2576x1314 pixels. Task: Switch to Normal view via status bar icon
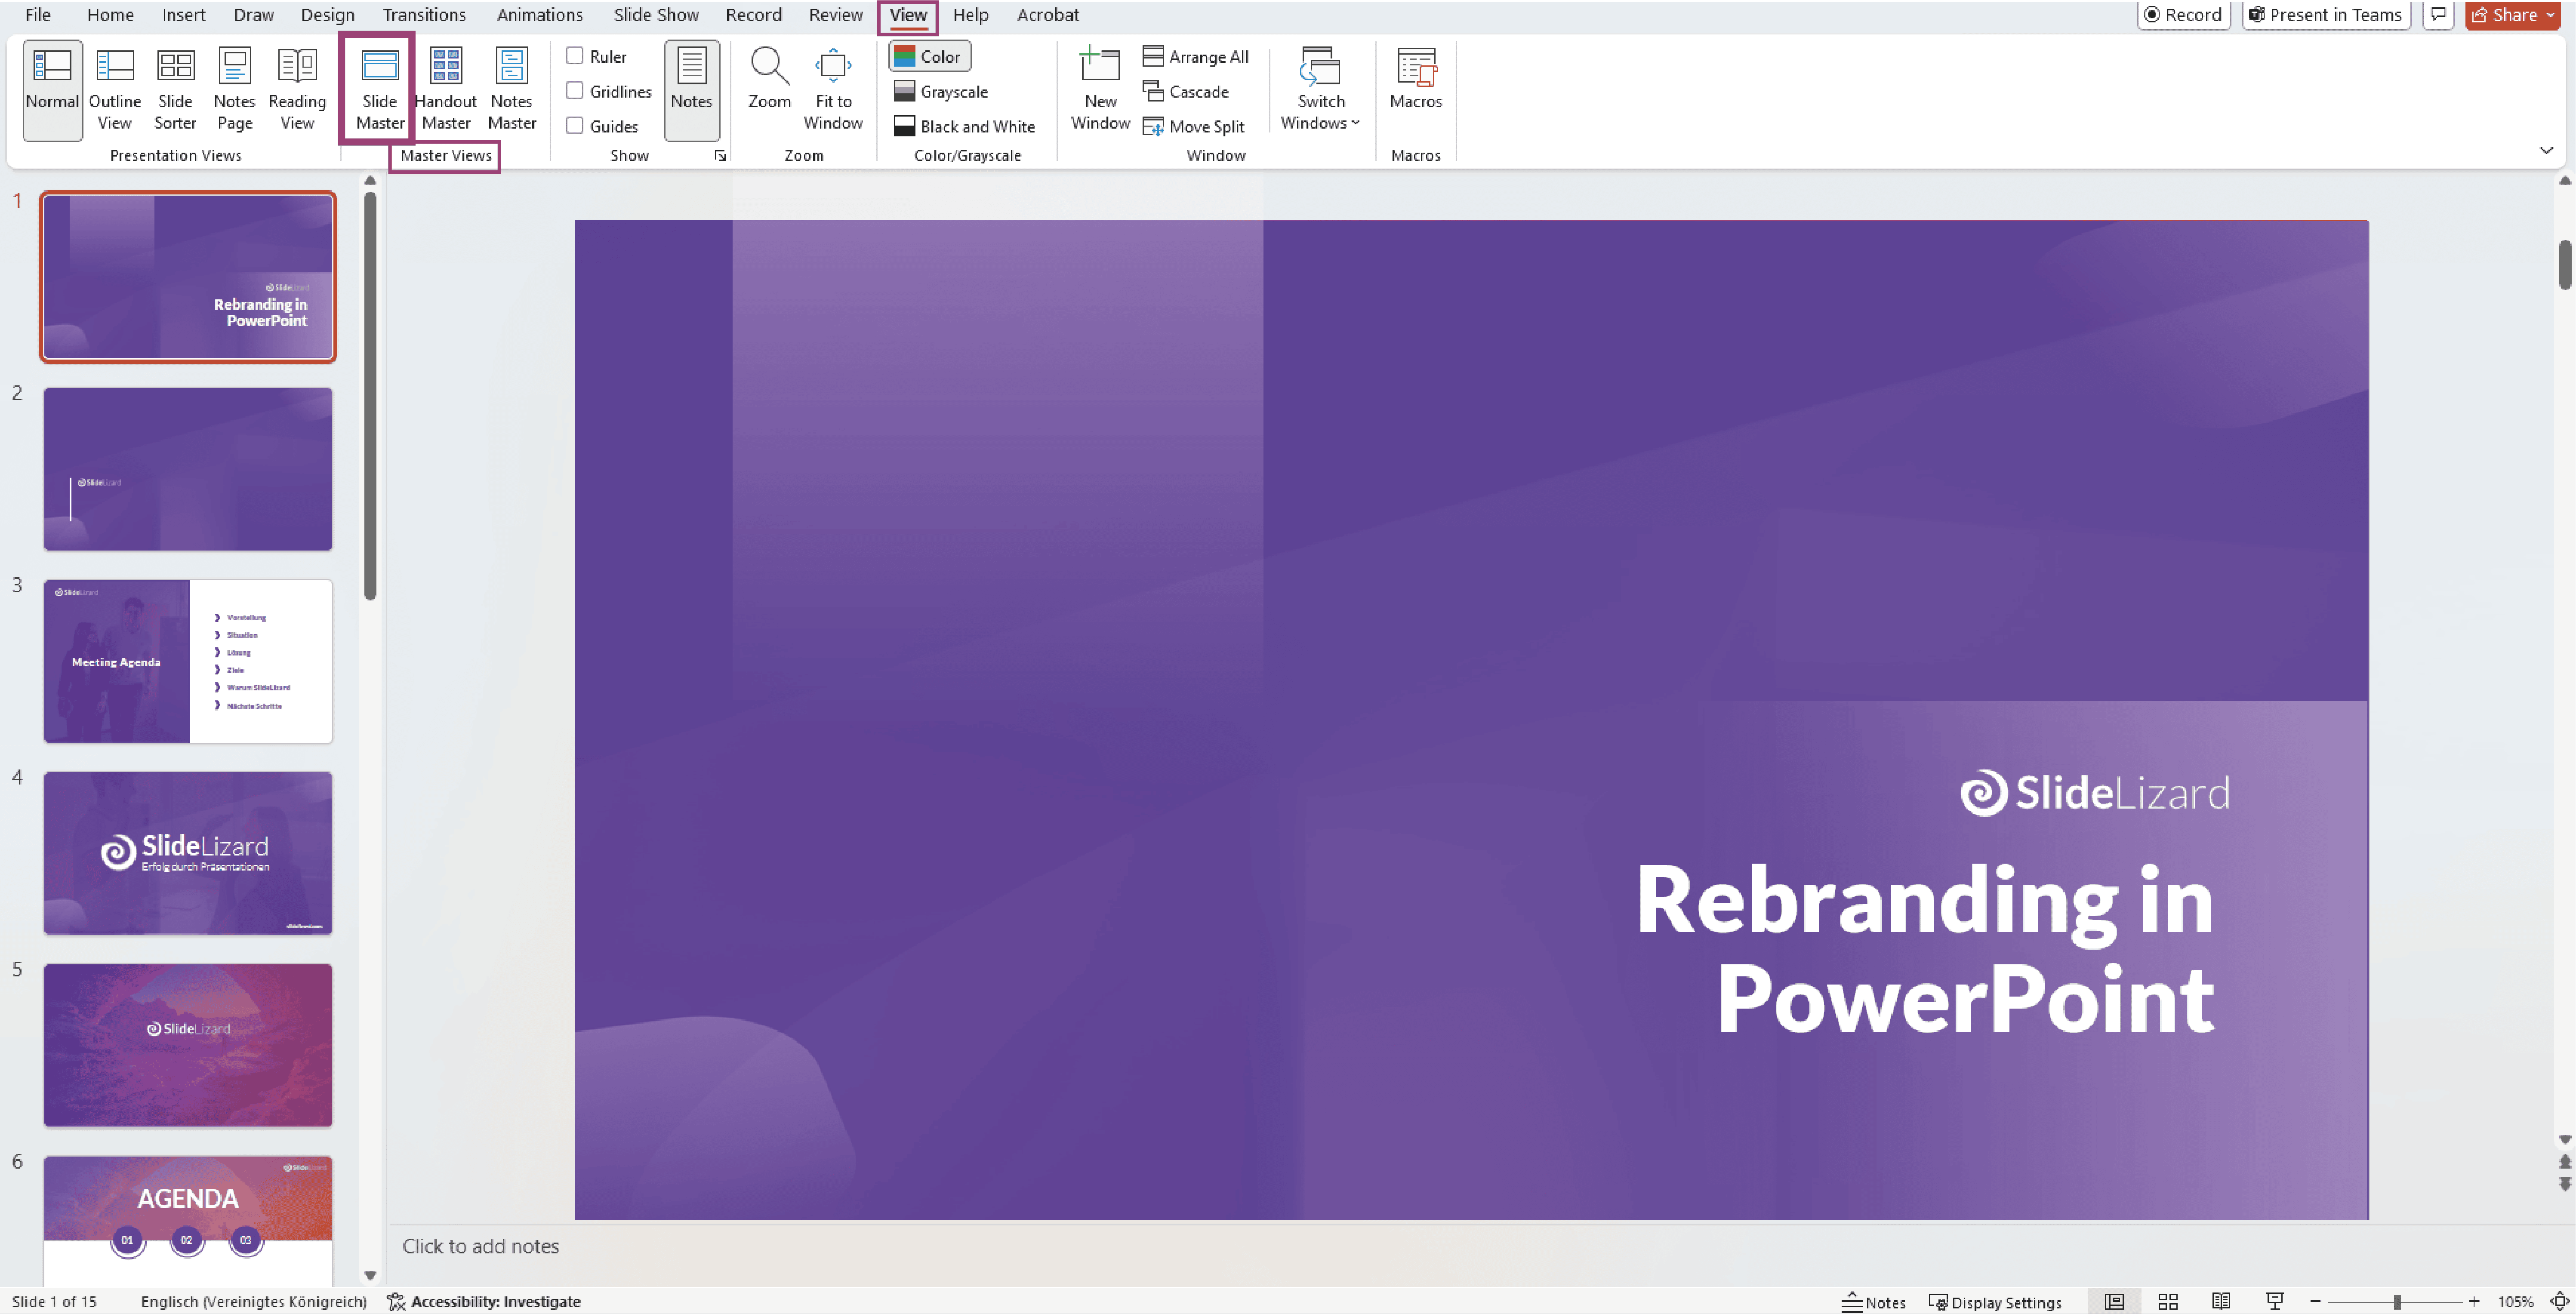[x=2114, y=1302]
